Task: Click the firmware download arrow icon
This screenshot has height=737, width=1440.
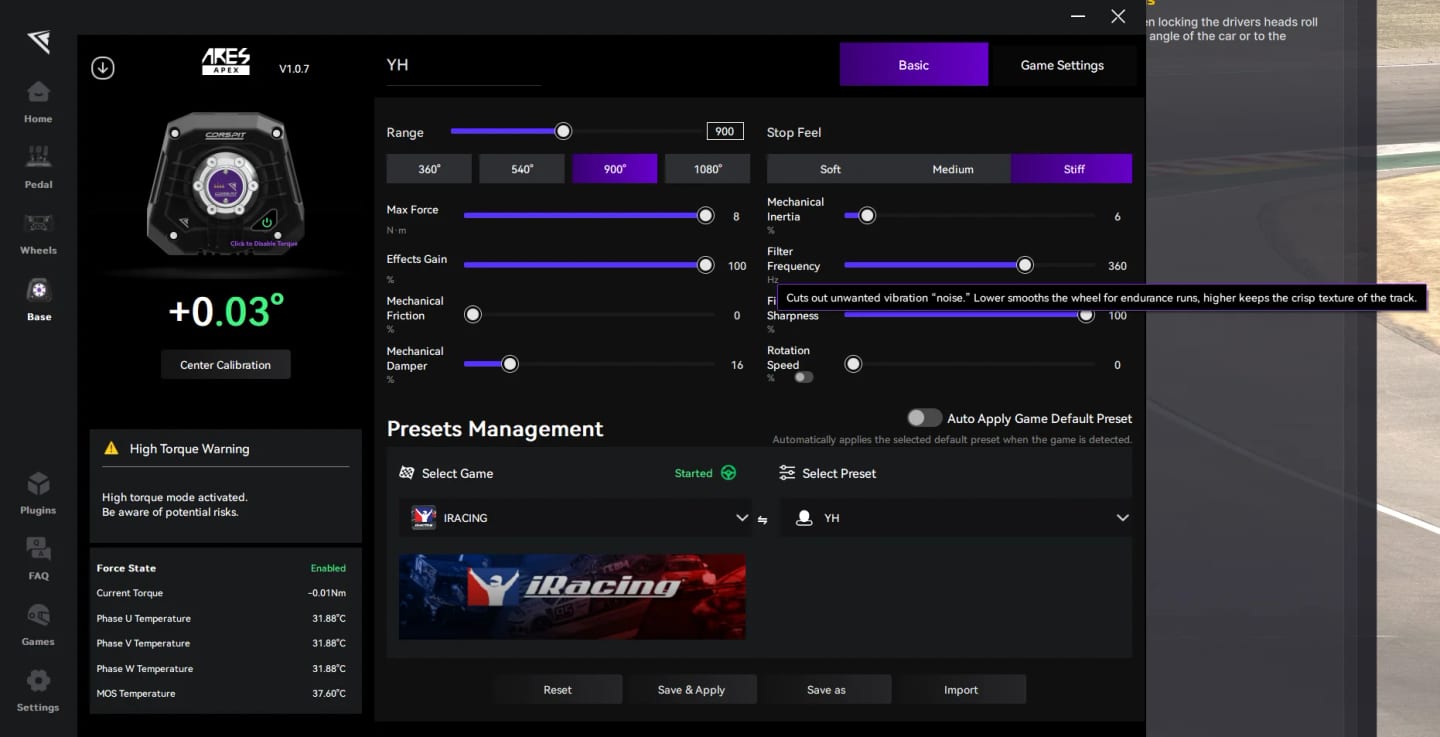Action: [x=103, y=68]
